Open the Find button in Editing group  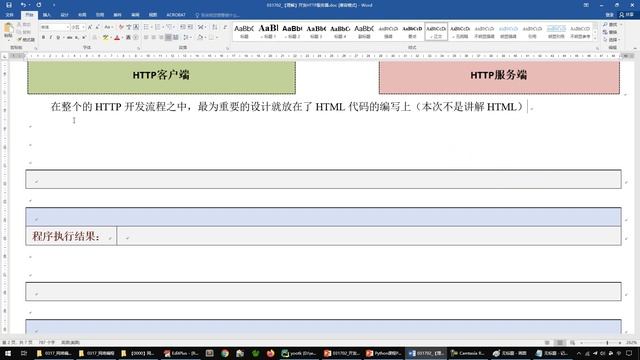pyautogui.click(x=611, y=25)
